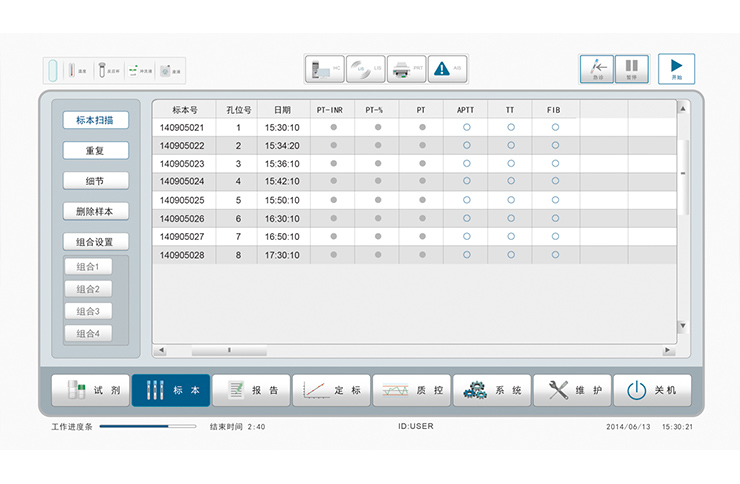740x484 pixels.
Task: Select the 组合1 preset
Action: click(88, 267)
